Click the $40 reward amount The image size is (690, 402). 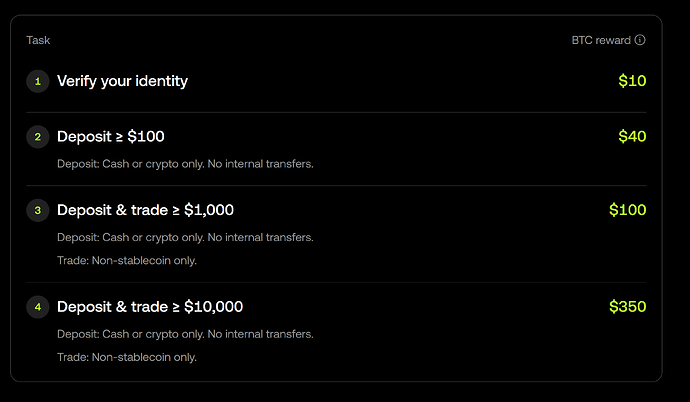click(632, 136)
